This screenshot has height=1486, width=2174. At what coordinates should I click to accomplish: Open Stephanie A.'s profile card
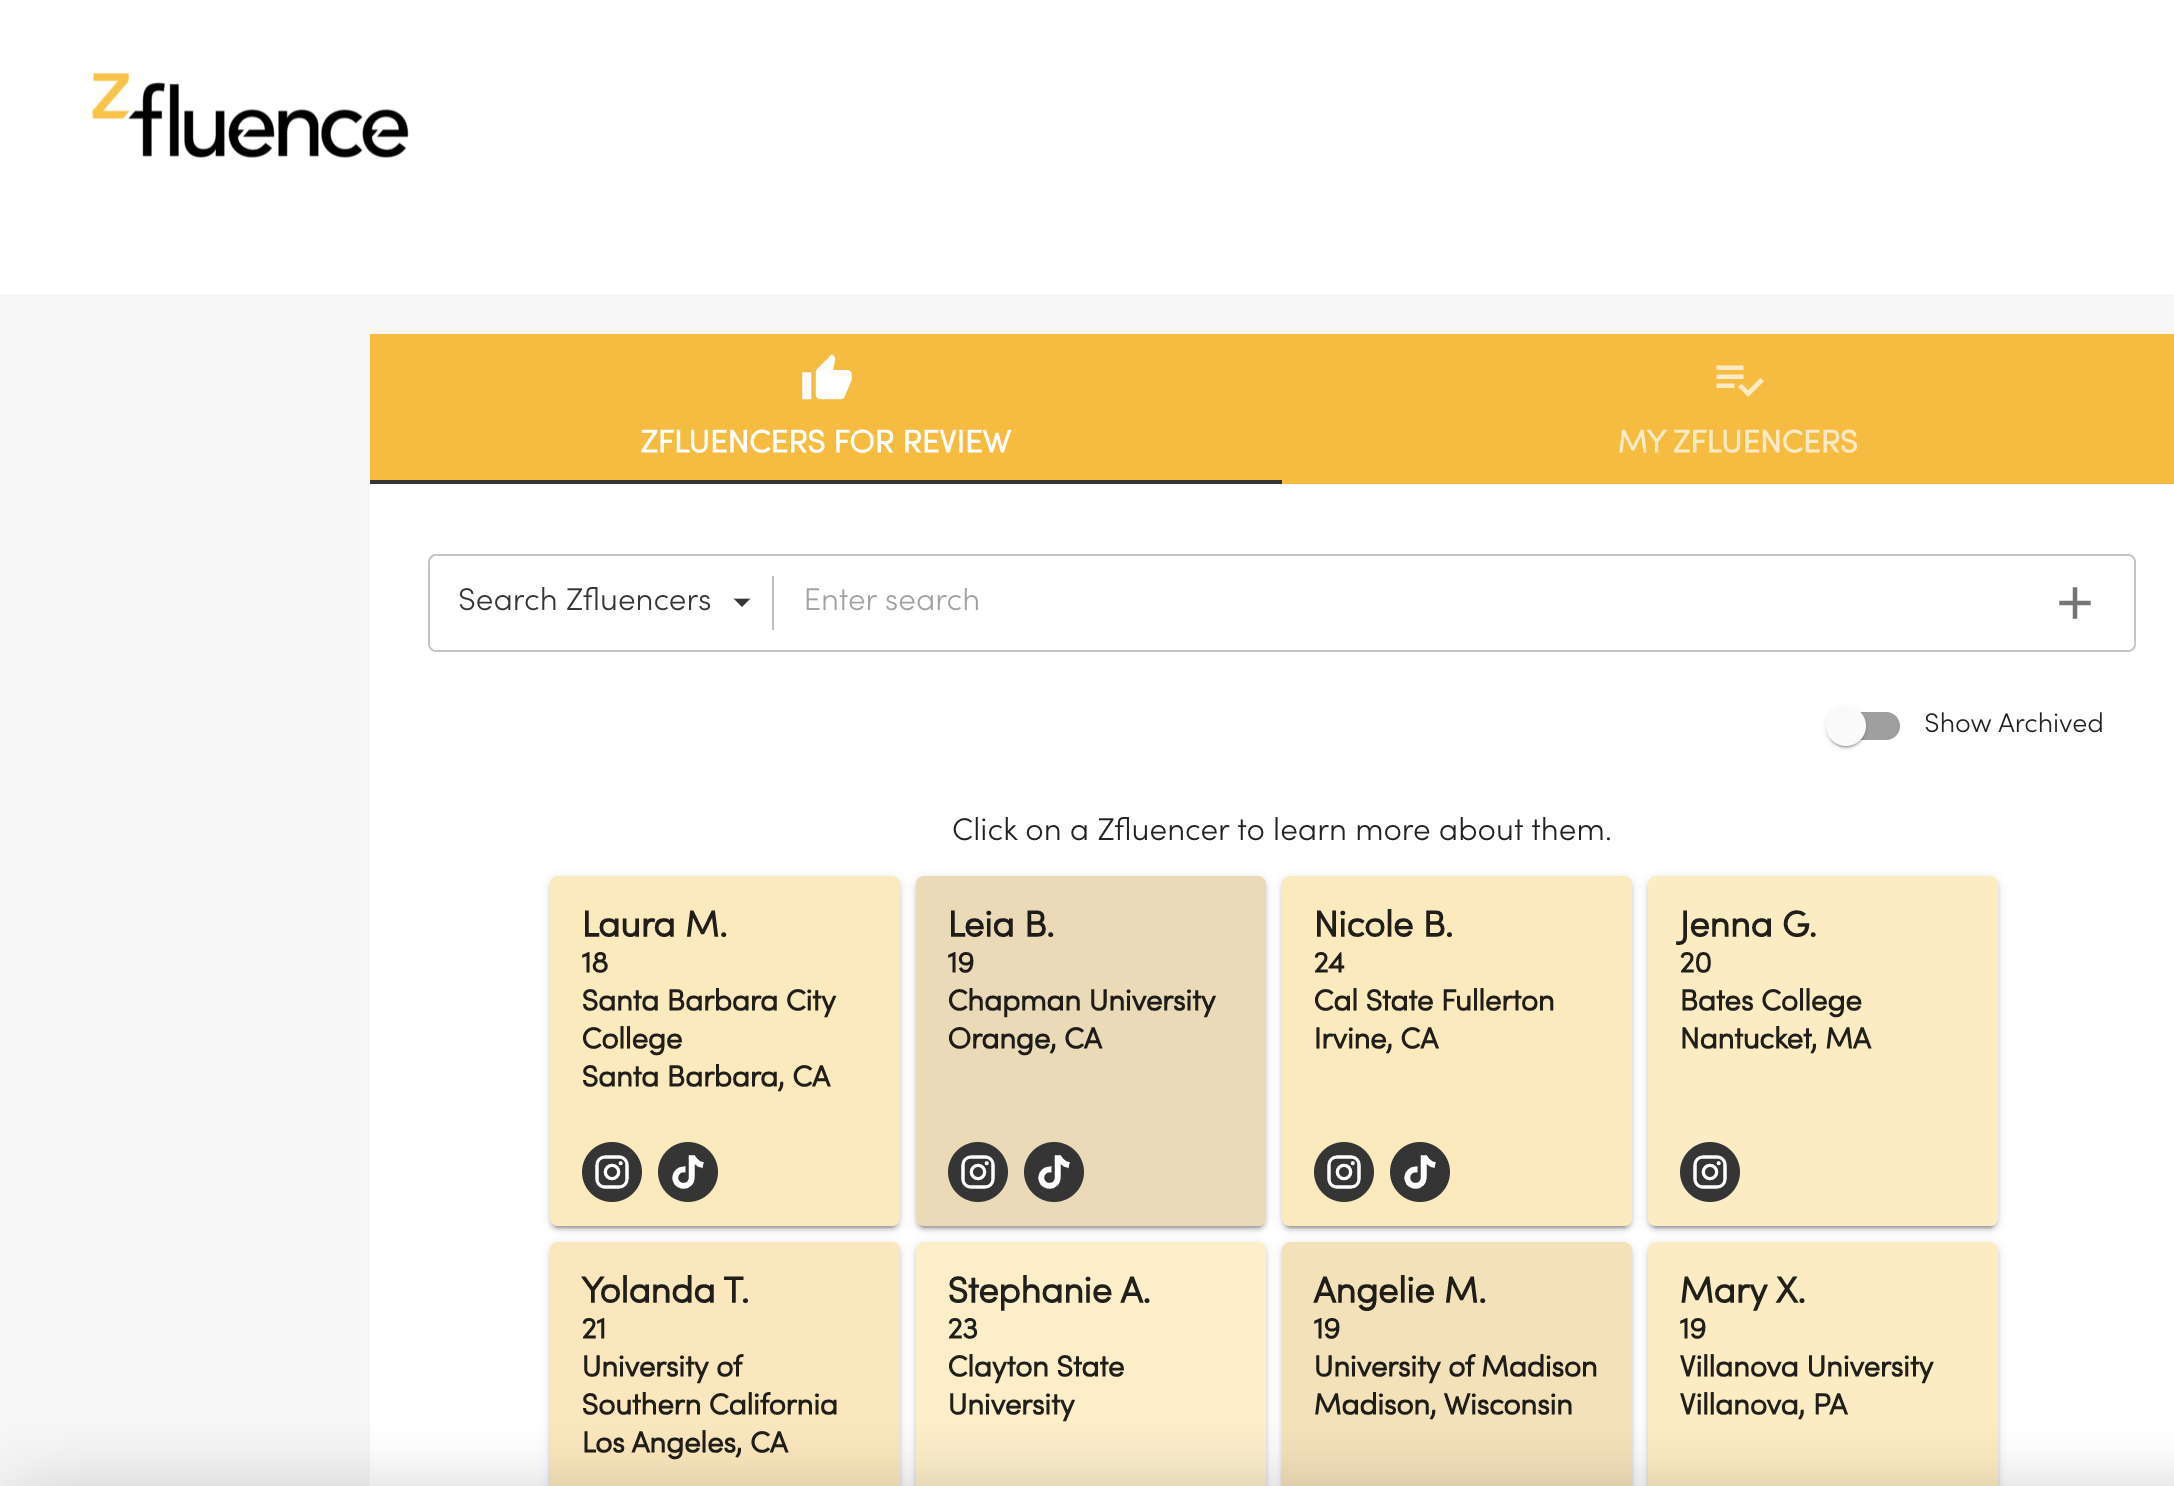(1091, 1364)
